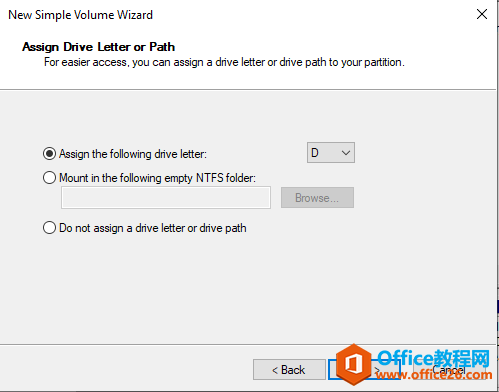Click the For easier access description text
This screenshot has width=499, height=392.
click(x=224, y=62)
